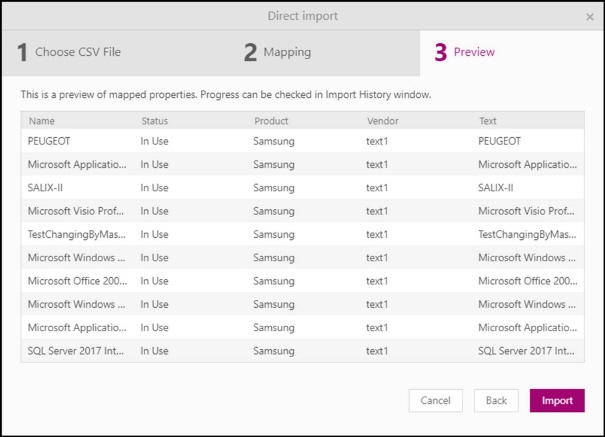Click the Text column header
Viewport: 605px width, 437px height.
[x=488, y=121]
